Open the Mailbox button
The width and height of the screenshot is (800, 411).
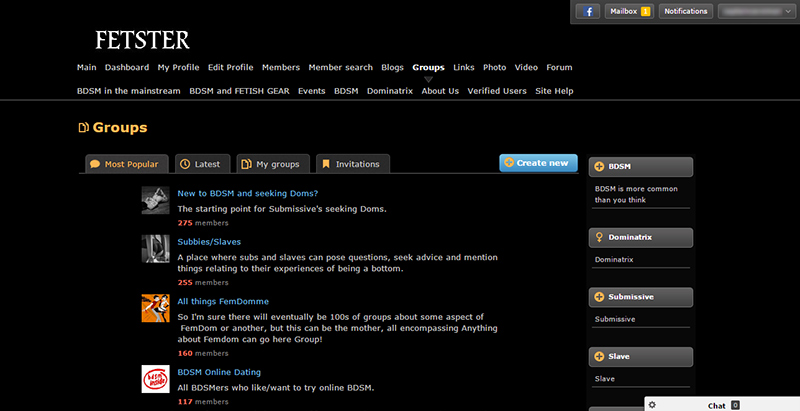click(629, 11)
